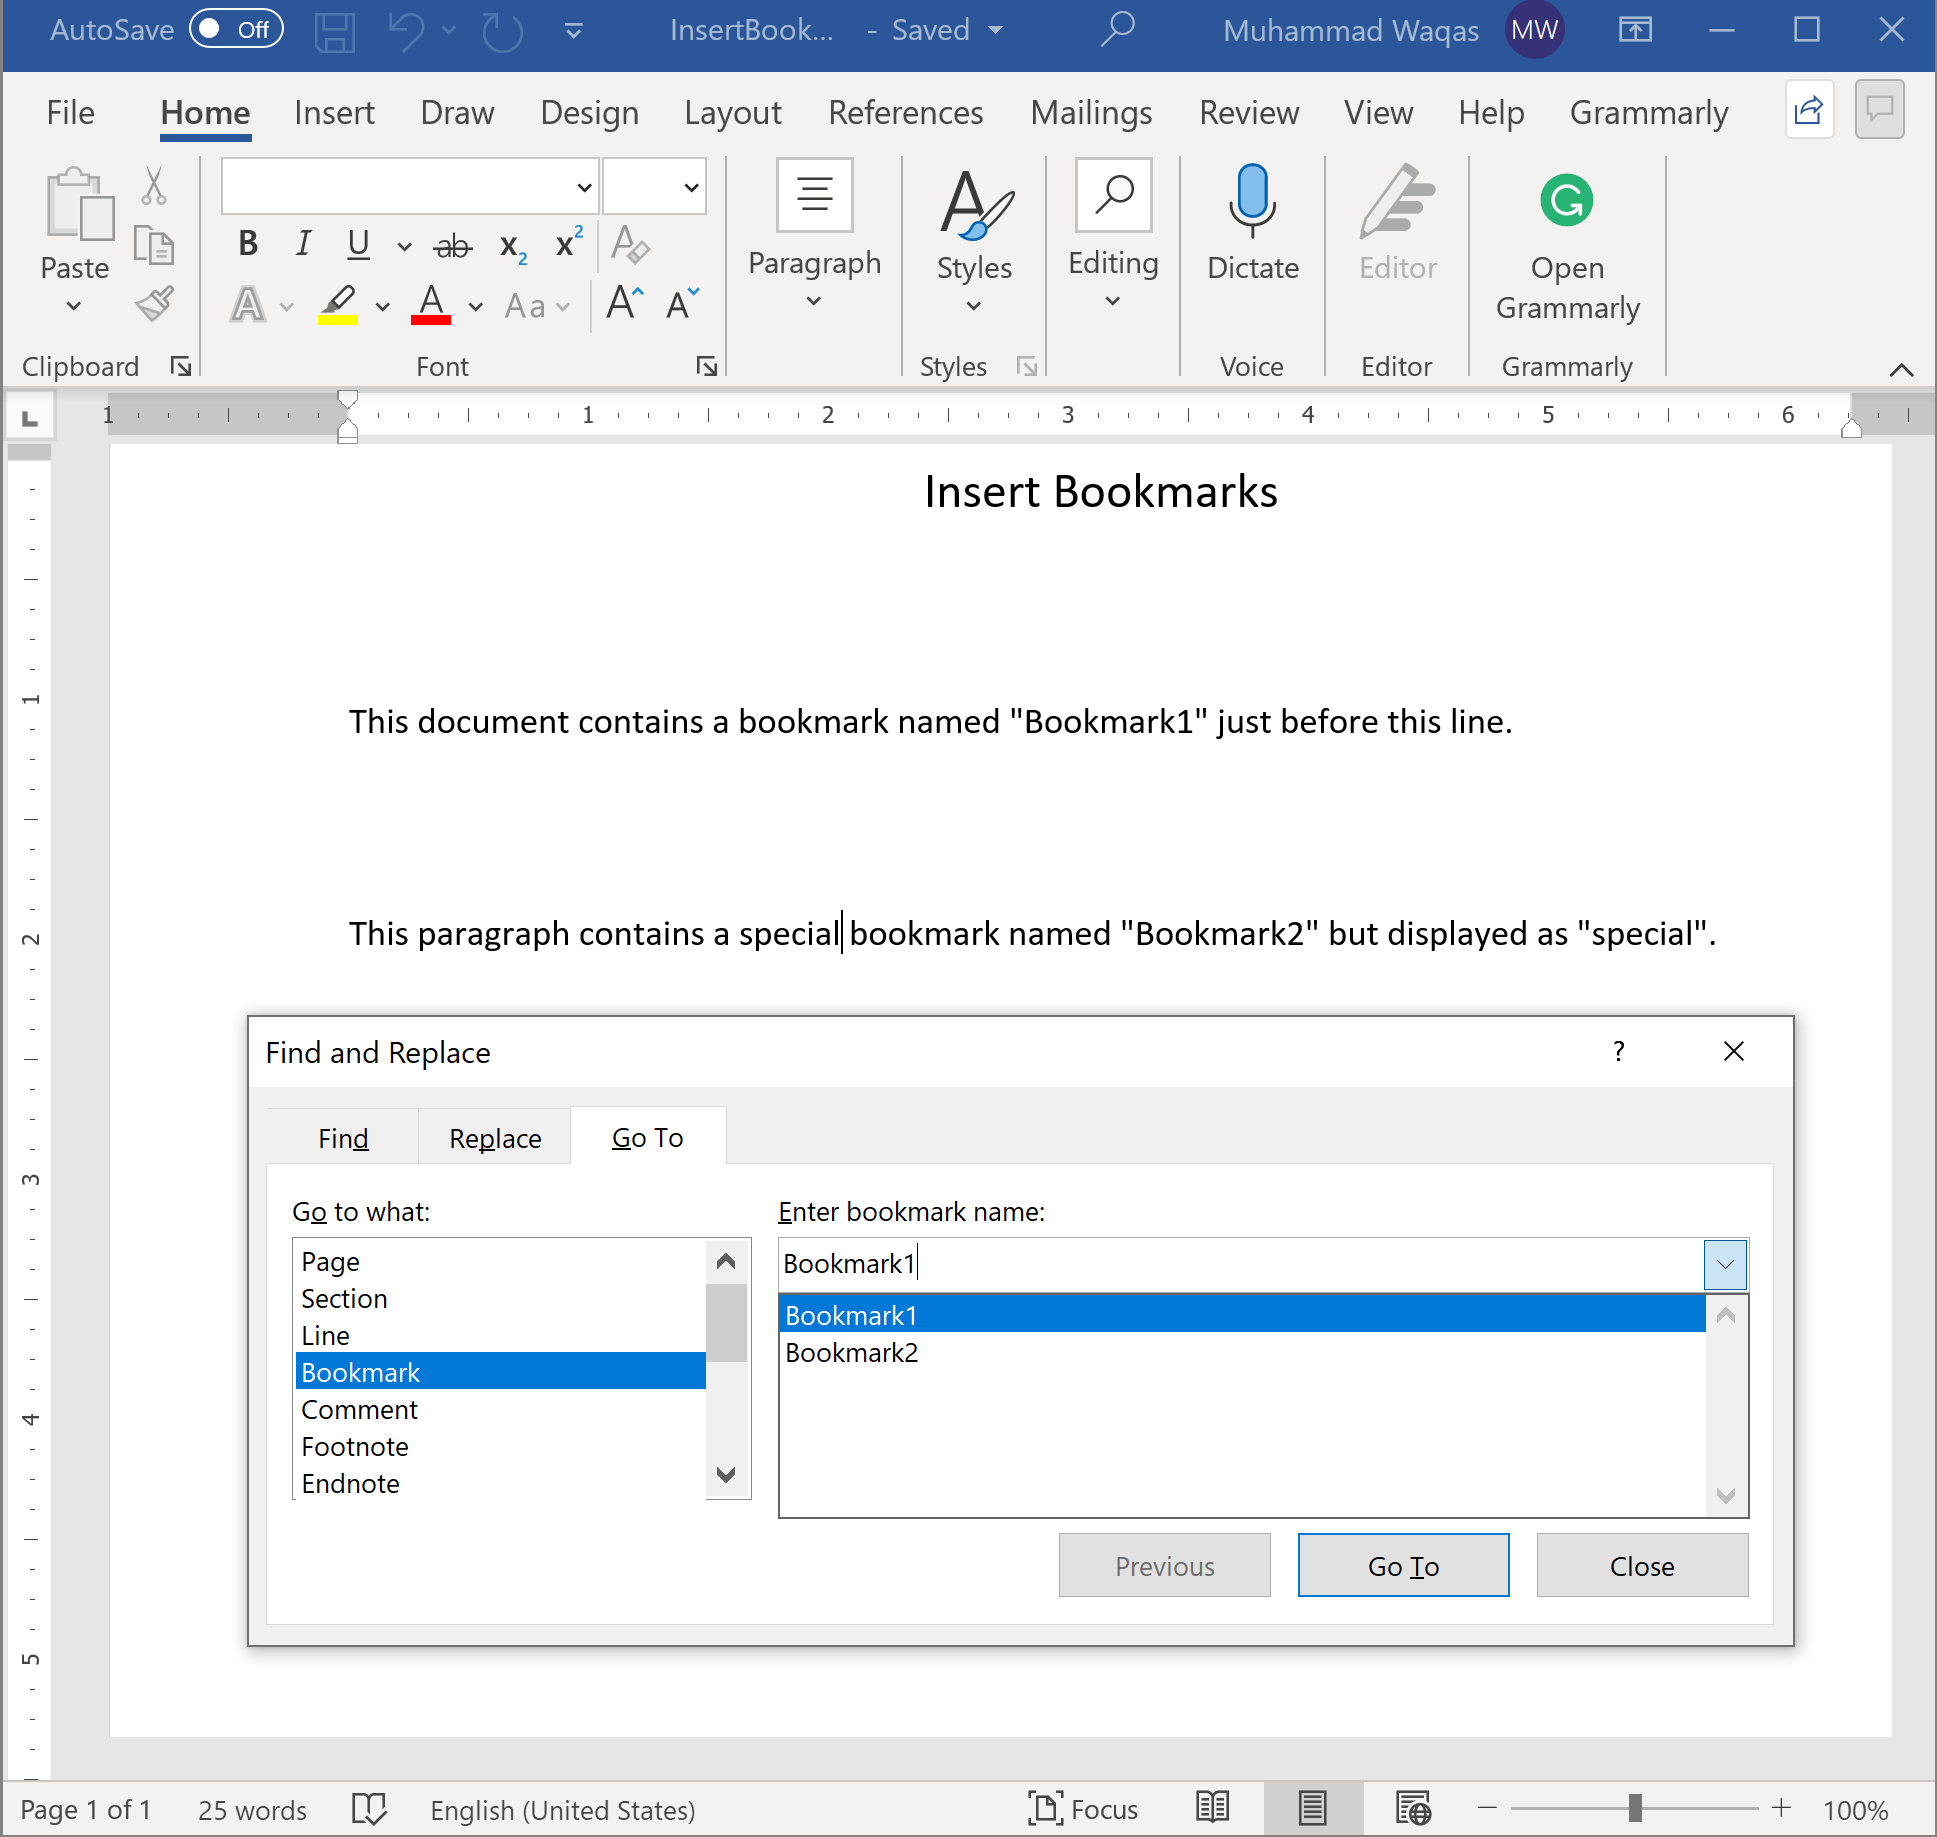
Task: Click the Clear All Formatting icon
Action: [630, 245]
